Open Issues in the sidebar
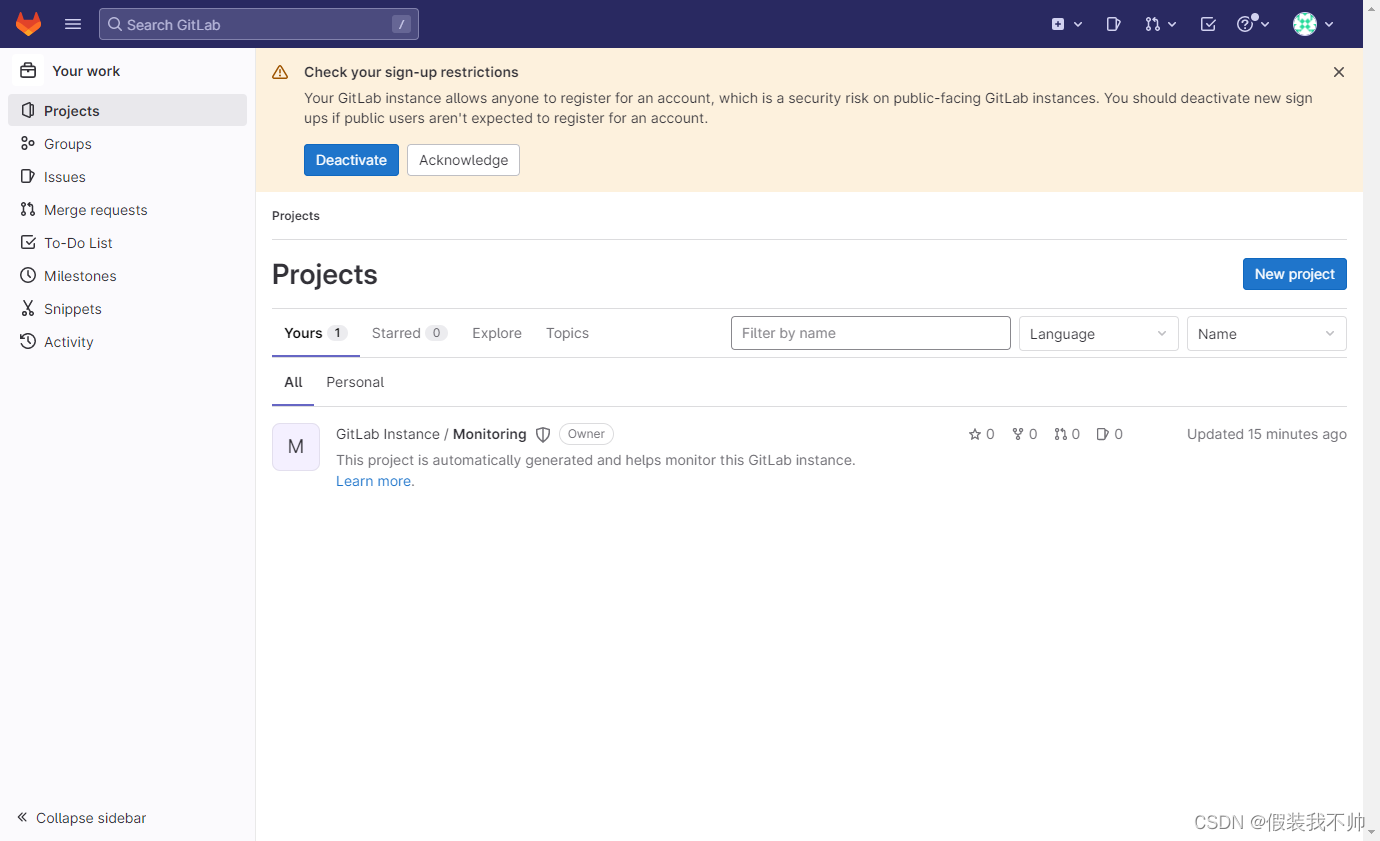Viewport: 1380px width, 841px height. point(128,177)
